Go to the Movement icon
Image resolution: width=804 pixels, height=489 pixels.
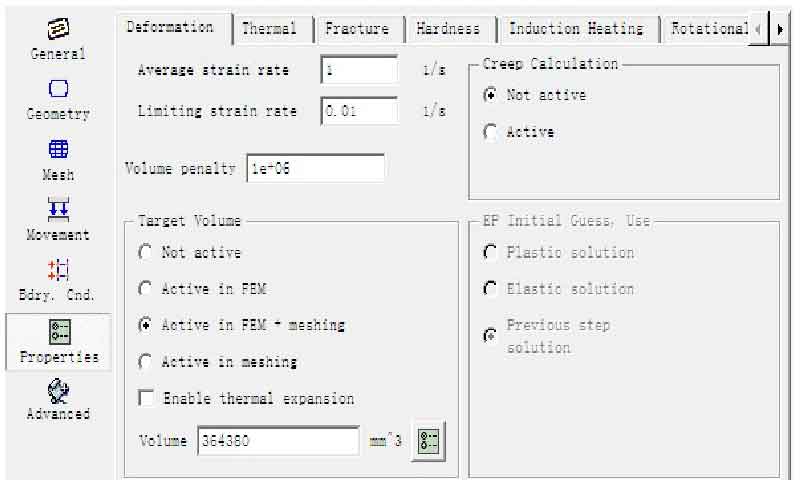pos(58,209)
